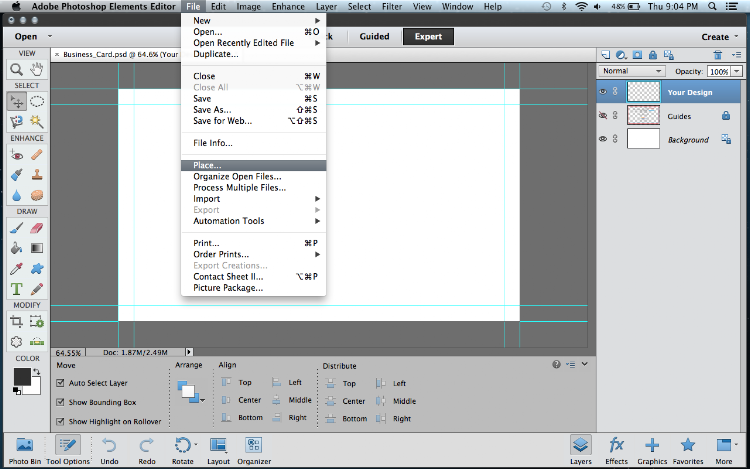
Task: Open the Photo Bin
Action: [24, 450]
